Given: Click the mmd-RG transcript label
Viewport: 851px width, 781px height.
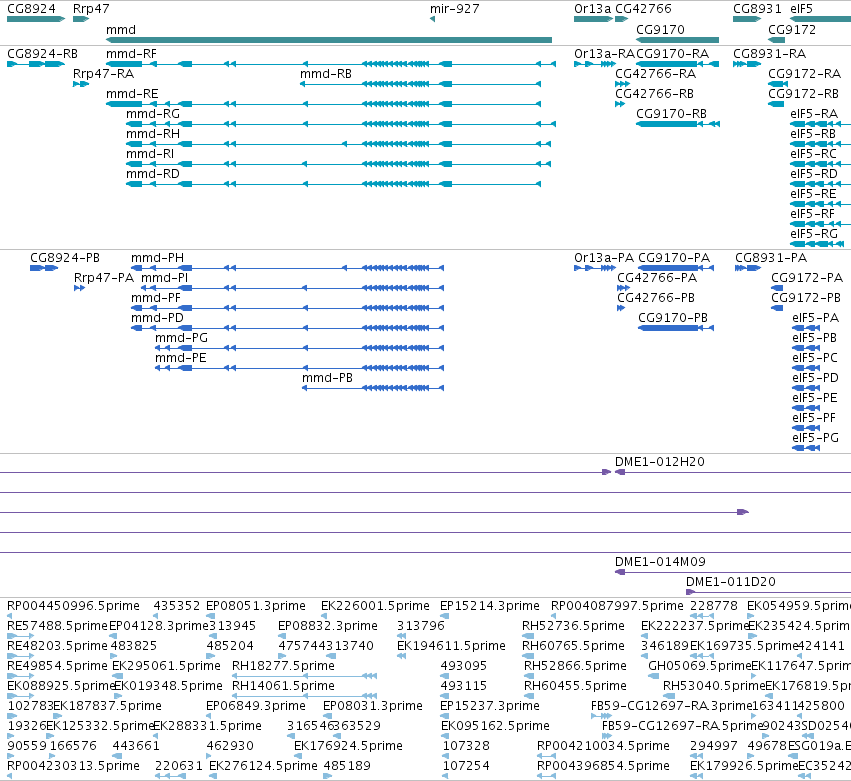Looking at the screenshot, I should [153, 113].
